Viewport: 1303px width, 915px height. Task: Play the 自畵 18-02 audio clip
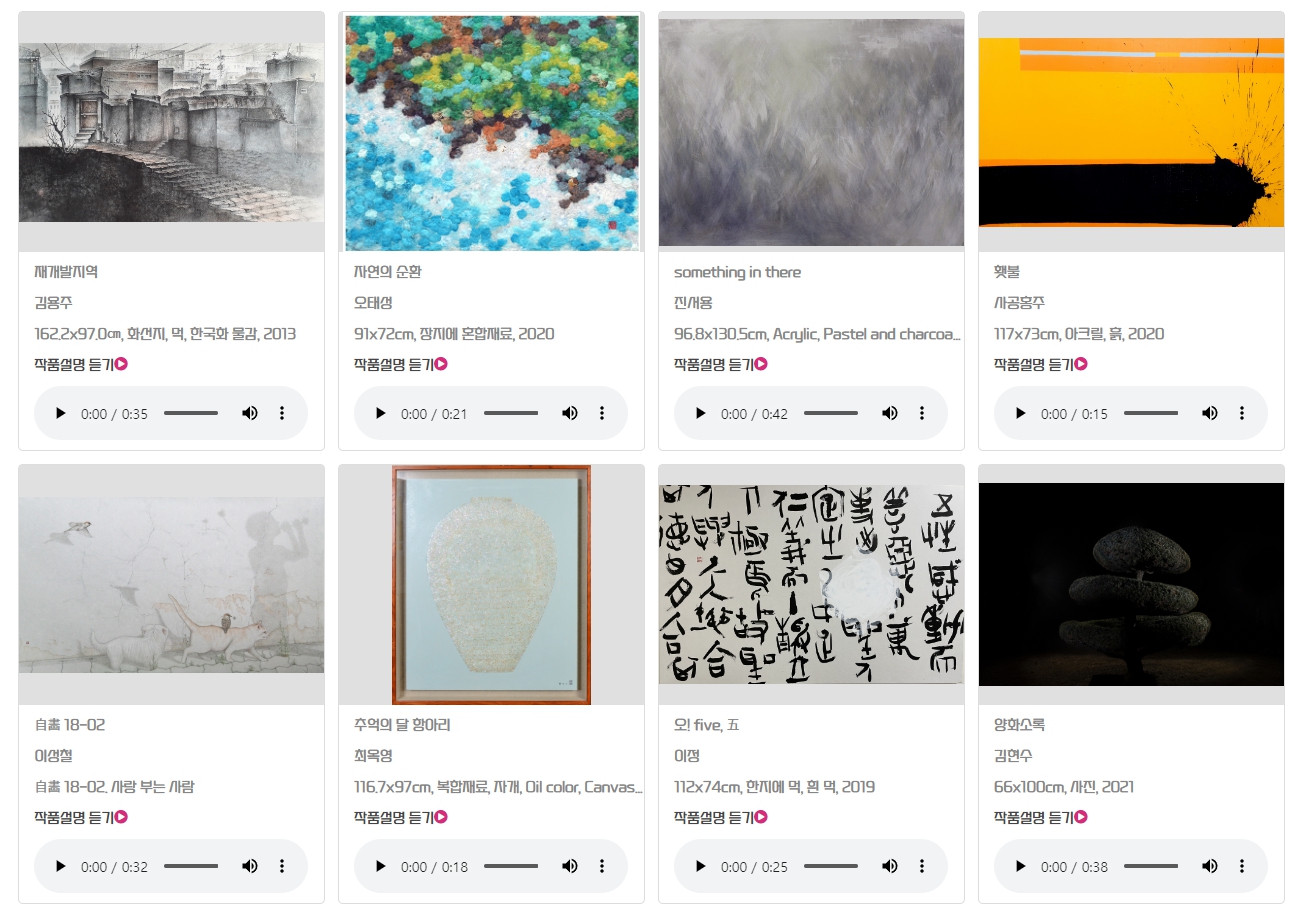coord(61,866)
